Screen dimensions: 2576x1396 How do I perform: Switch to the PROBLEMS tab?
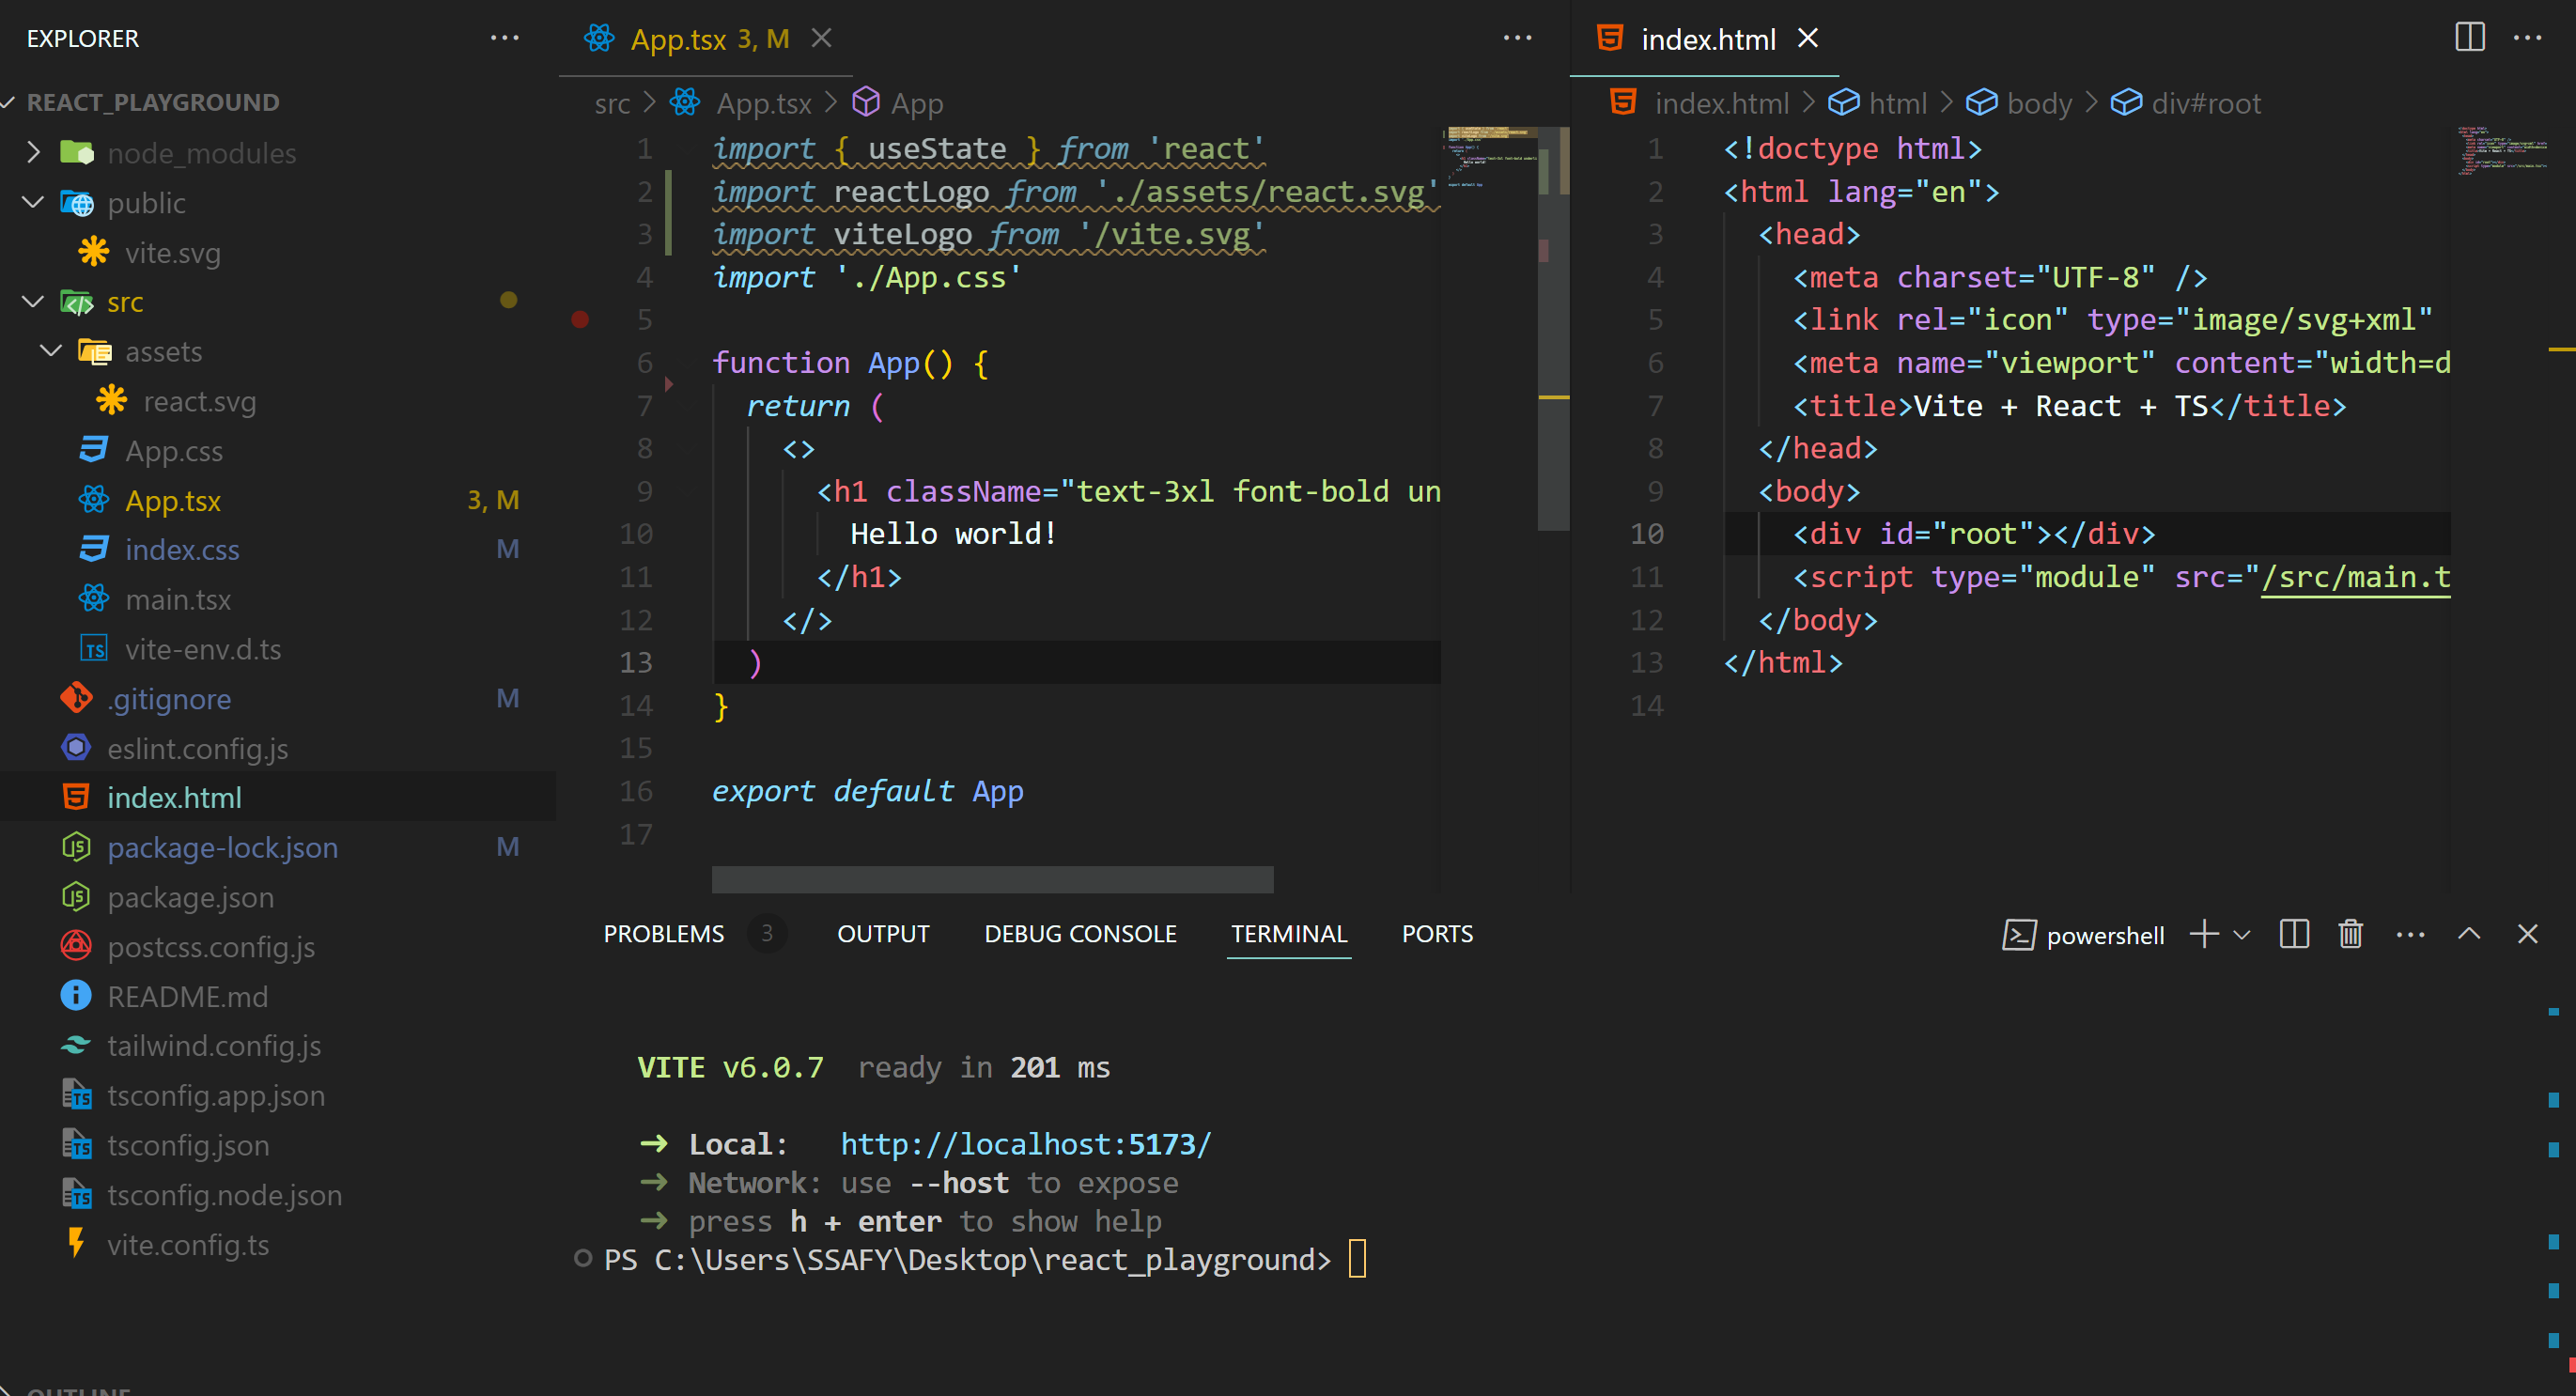point(663,934)
